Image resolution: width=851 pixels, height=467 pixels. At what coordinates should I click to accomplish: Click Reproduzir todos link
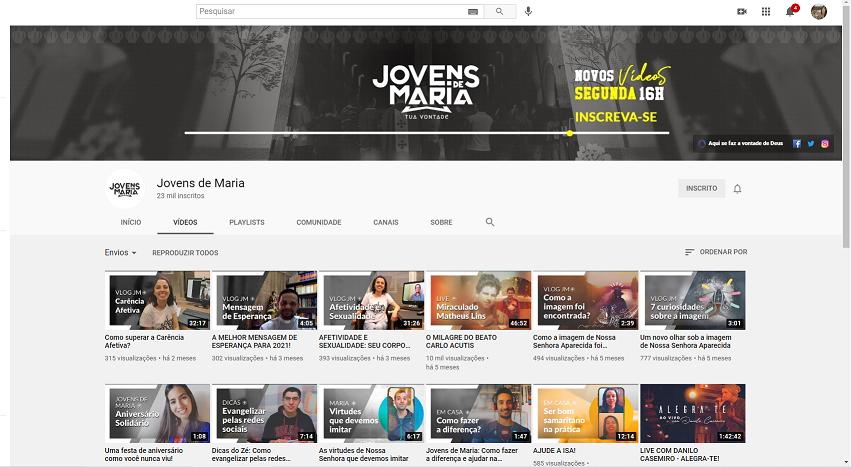tap(185, 253)
